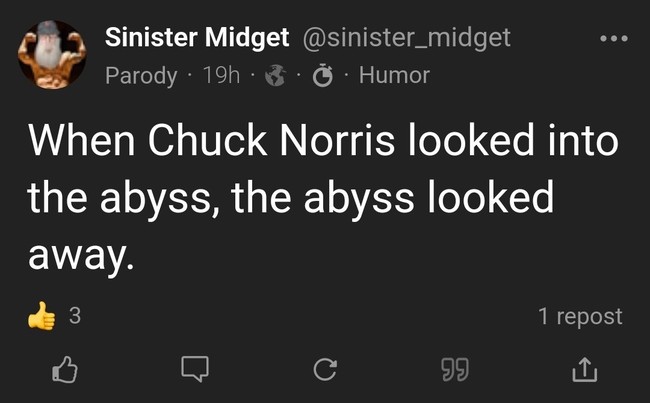Quote this post with the quotation marks icon
Image resolution: width=650 pixels, height=403 pixels.
tap(453, 370)
